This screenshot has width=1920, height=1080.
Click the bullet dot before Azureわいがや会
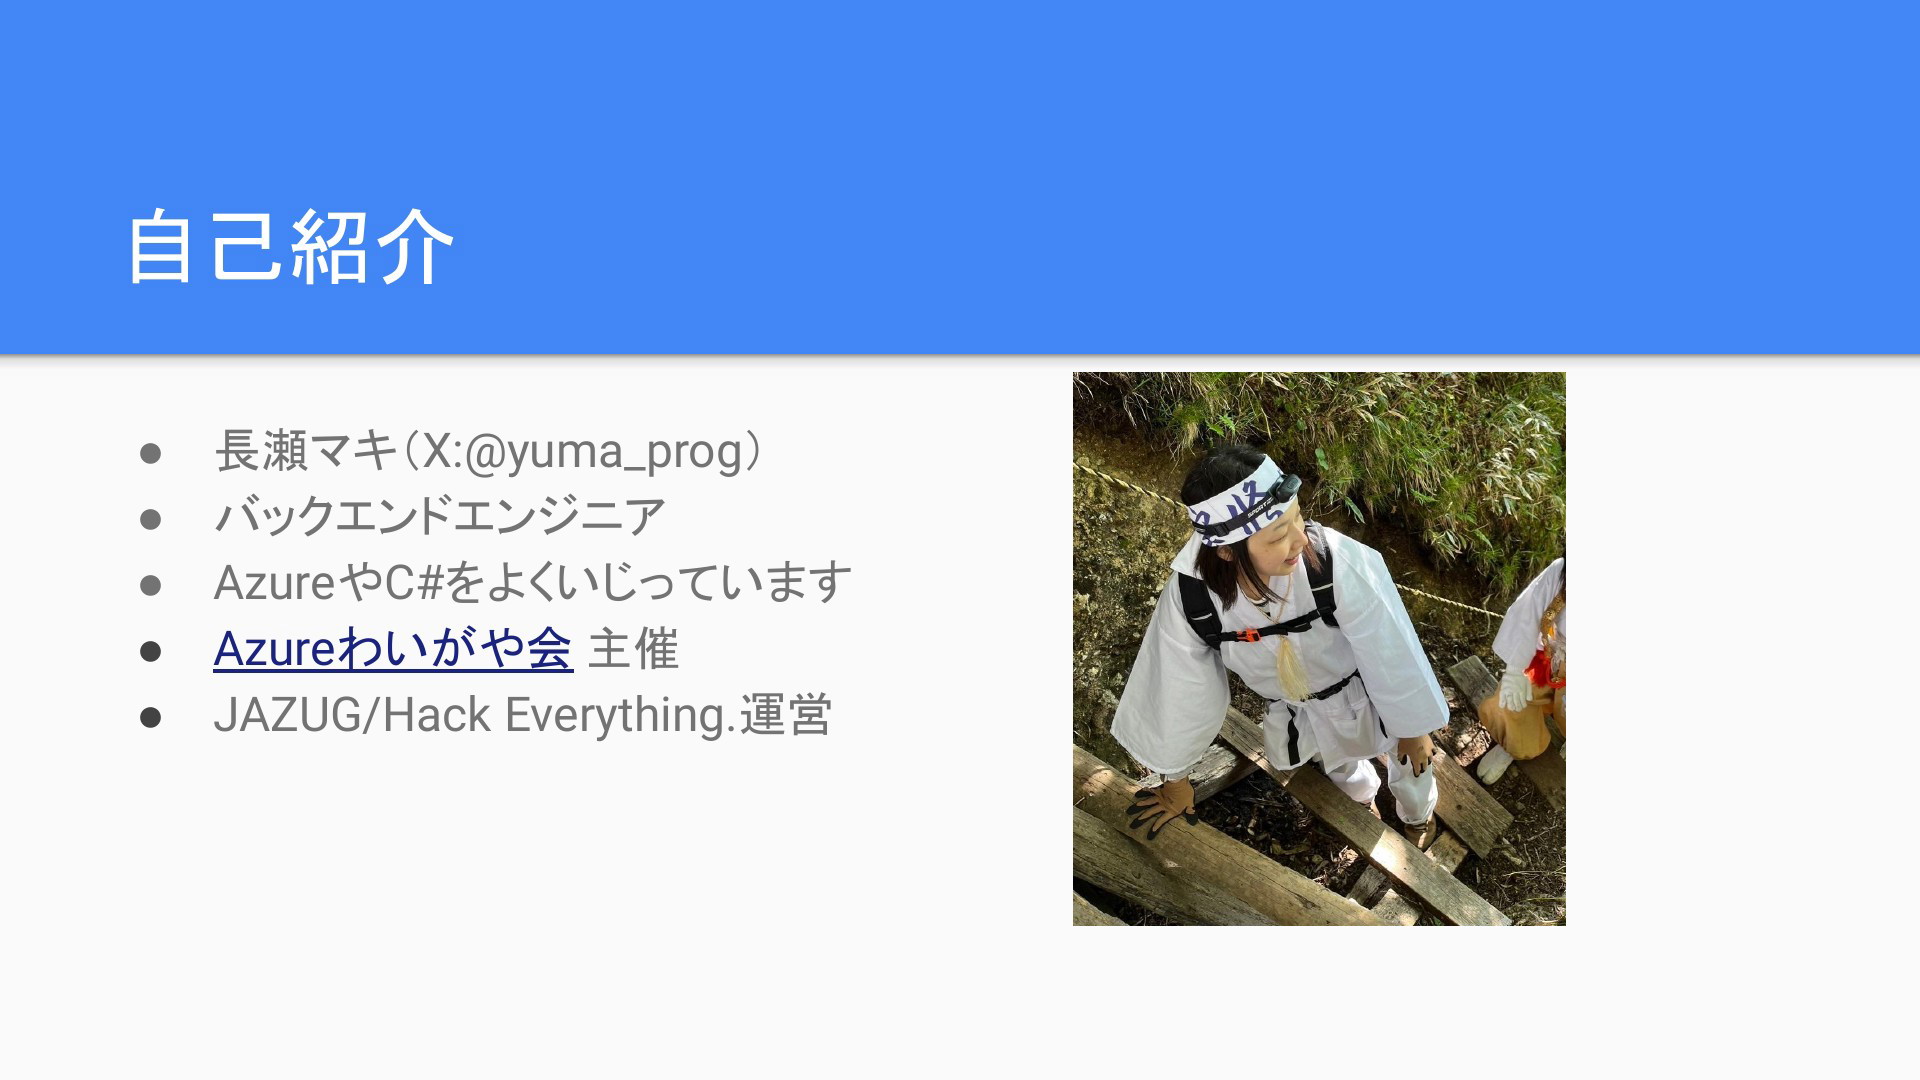pyautogui.click(x=151, y=651)
